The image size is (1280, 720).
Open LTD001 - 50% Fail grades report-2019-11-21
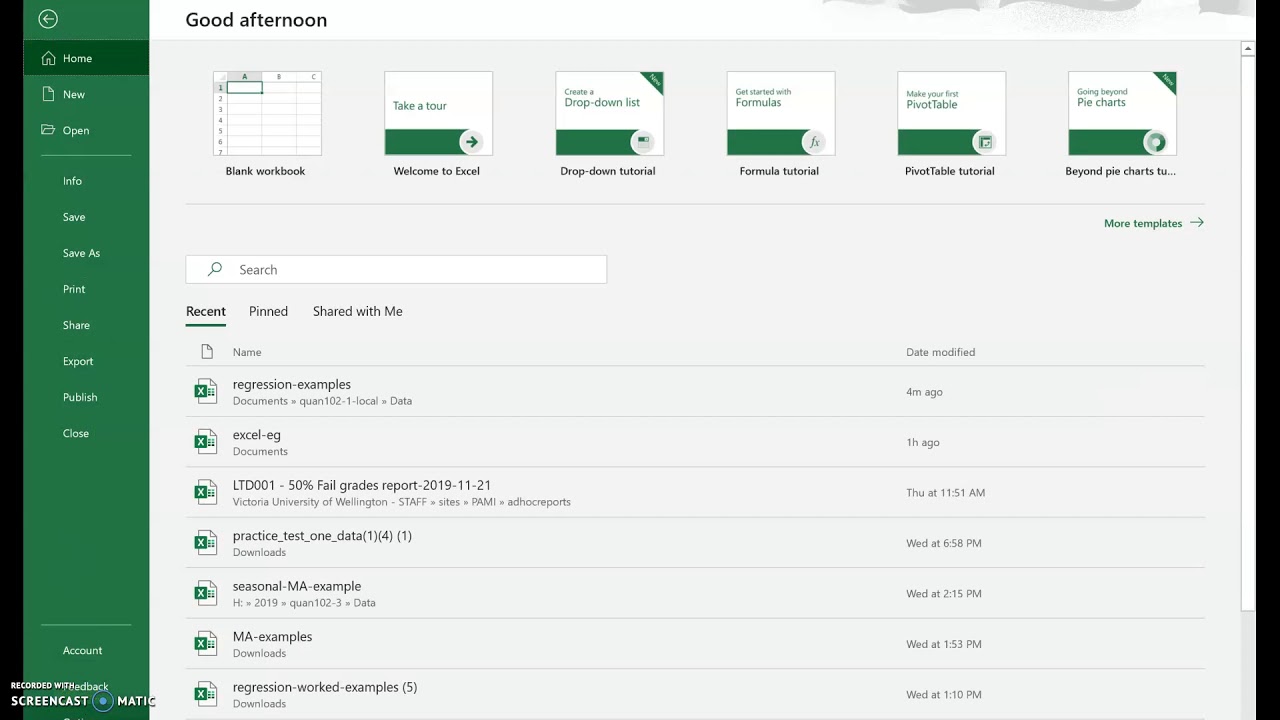[695, 493]
